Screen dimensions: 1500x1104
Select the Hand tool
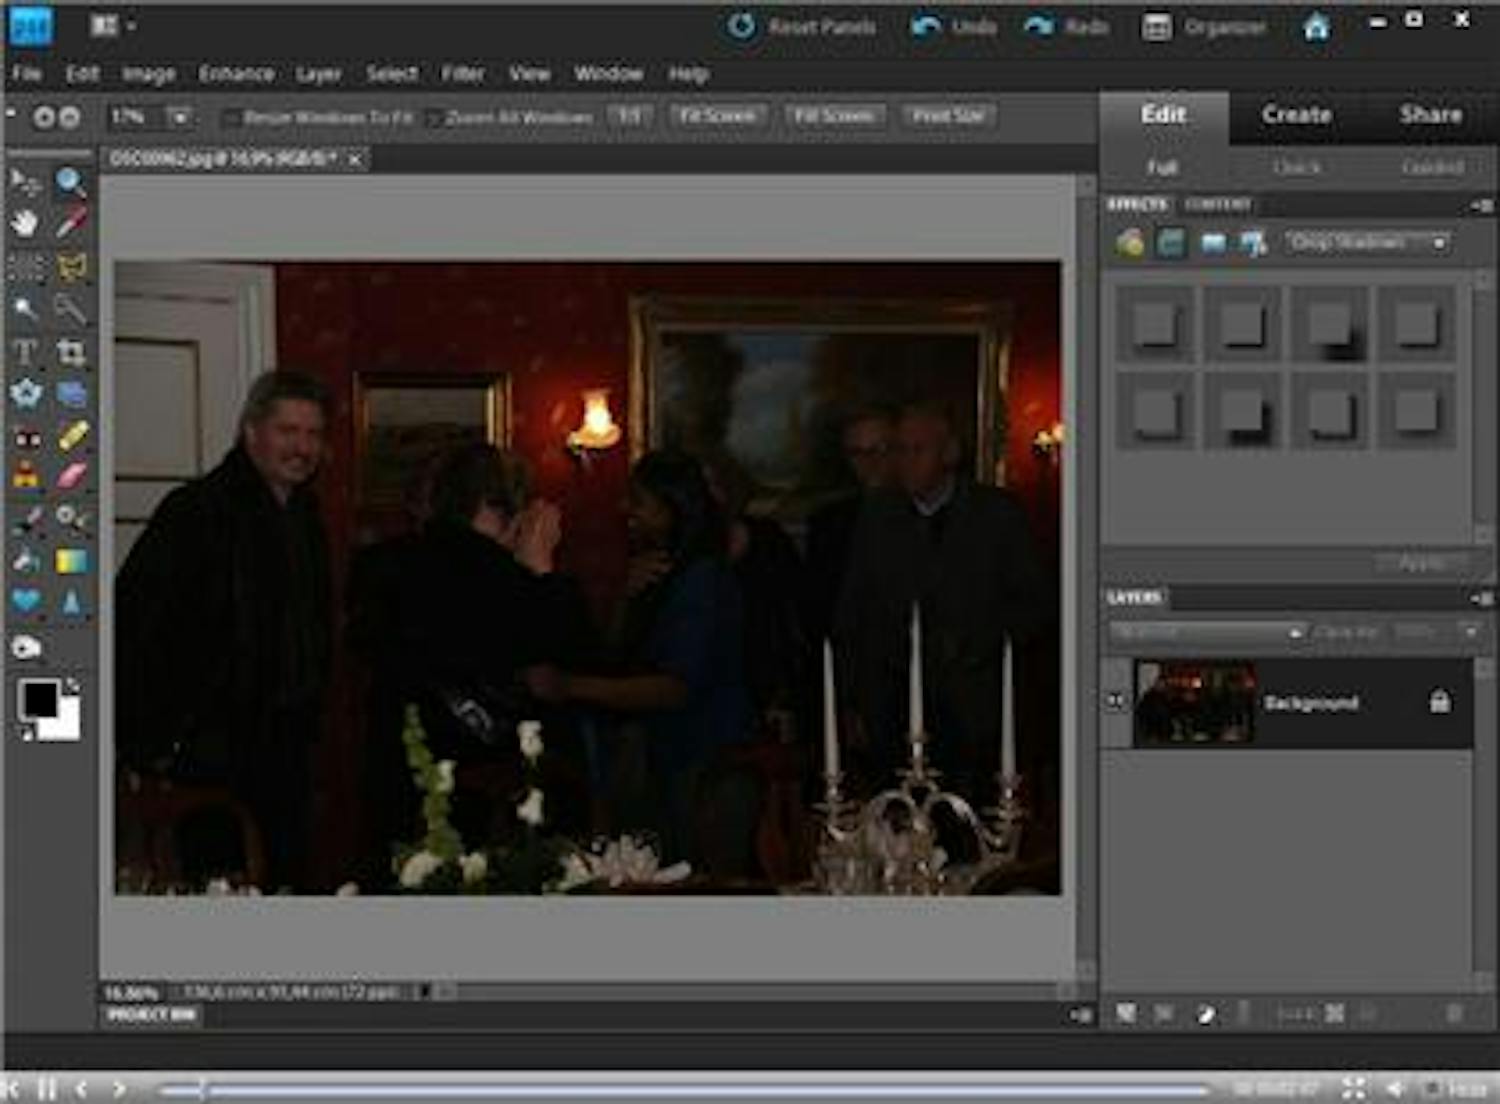[x=25, y=223]
